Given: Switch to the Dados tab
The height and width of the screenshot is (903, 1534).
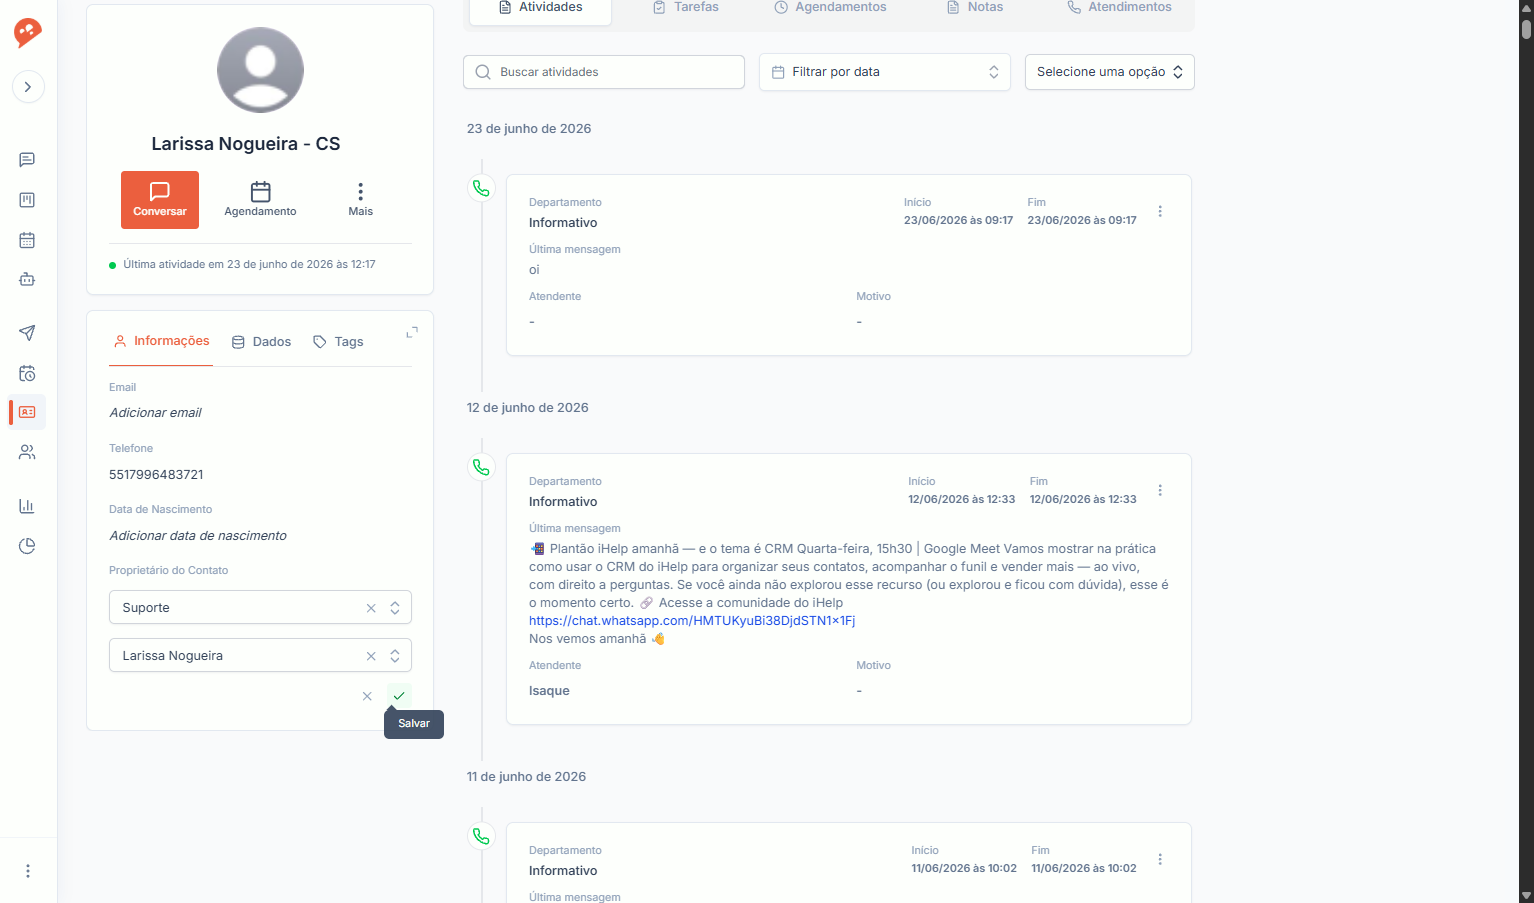Looking at the screenshot, I should point(261,342).
